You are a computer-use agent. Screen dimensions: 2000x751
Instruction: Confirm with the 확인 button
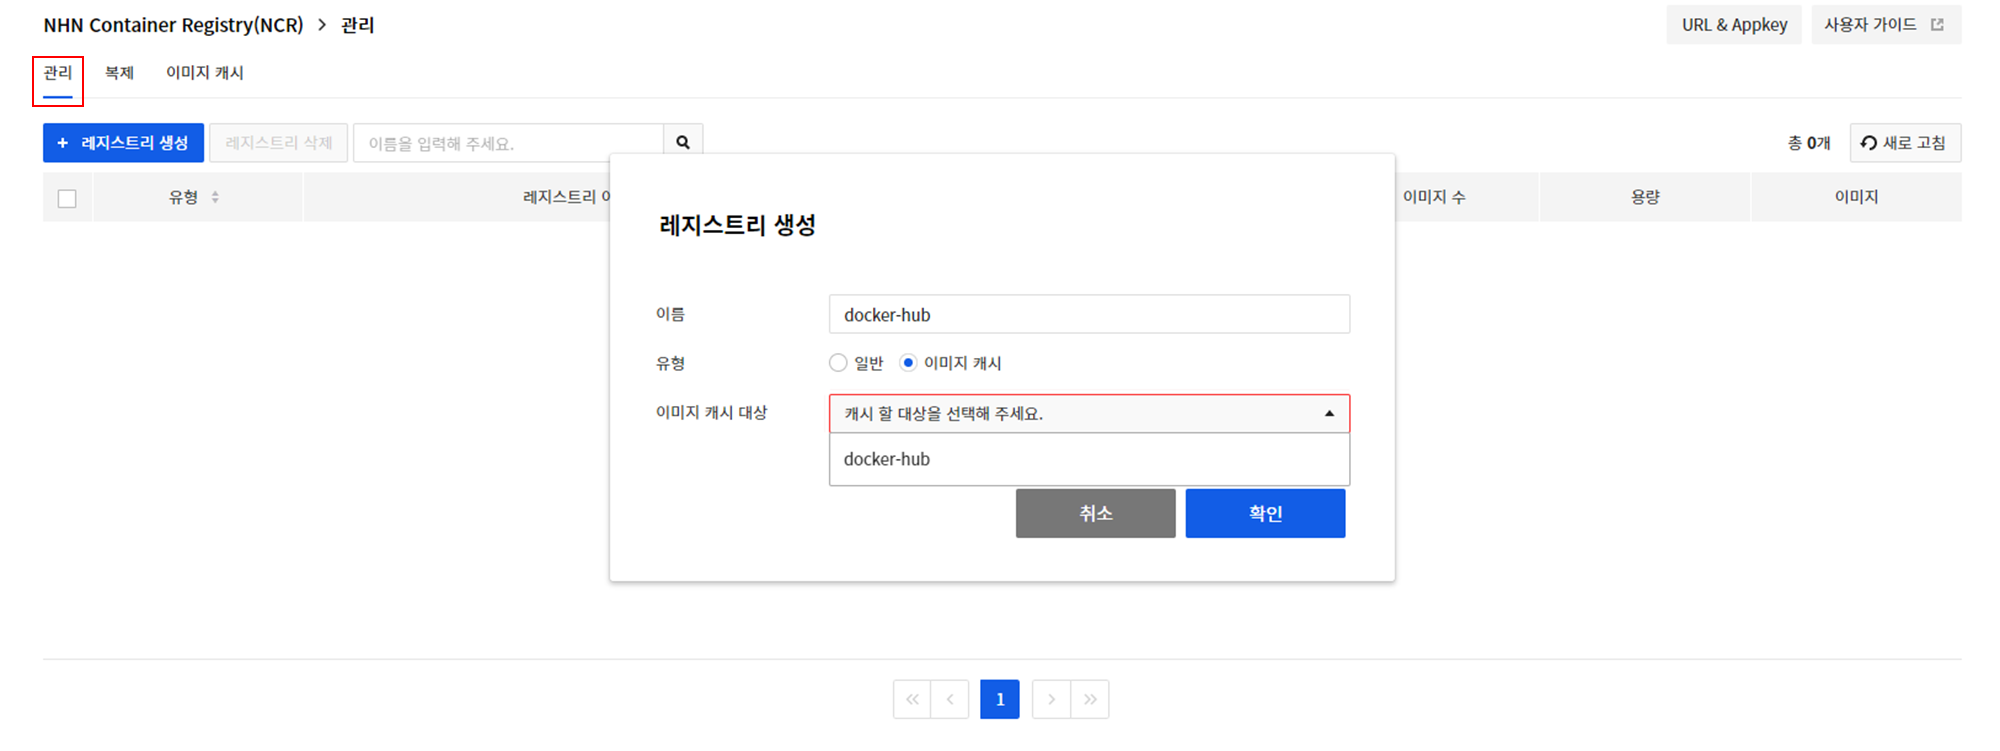[1265, 513]
